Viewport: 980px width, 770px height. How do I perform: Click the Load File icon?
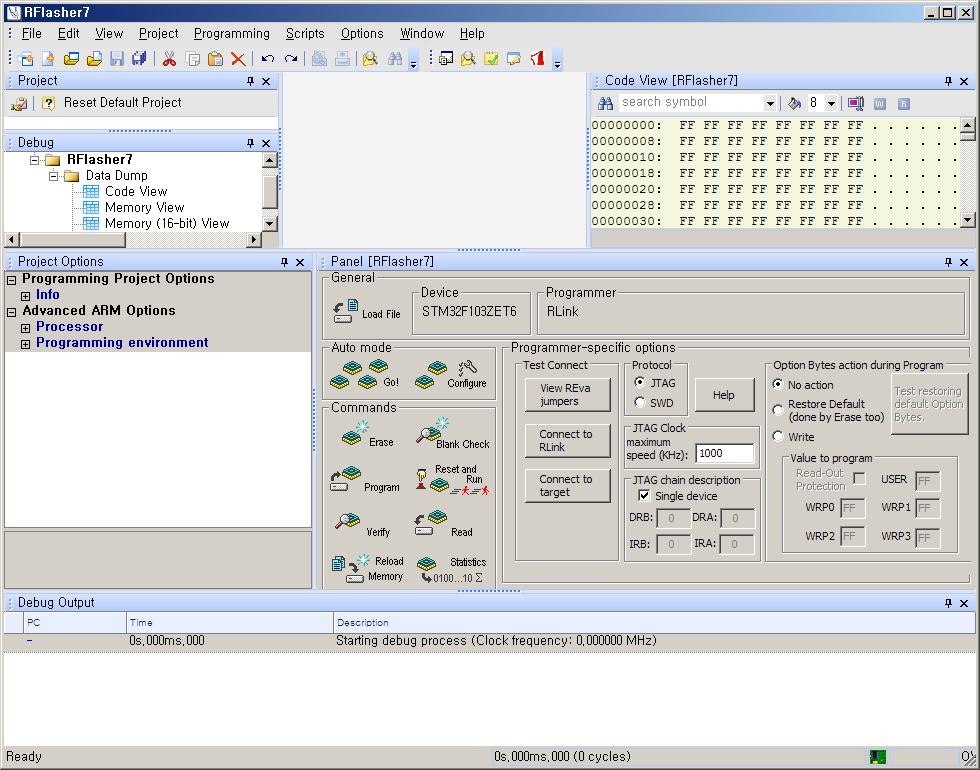coord(346,310)
